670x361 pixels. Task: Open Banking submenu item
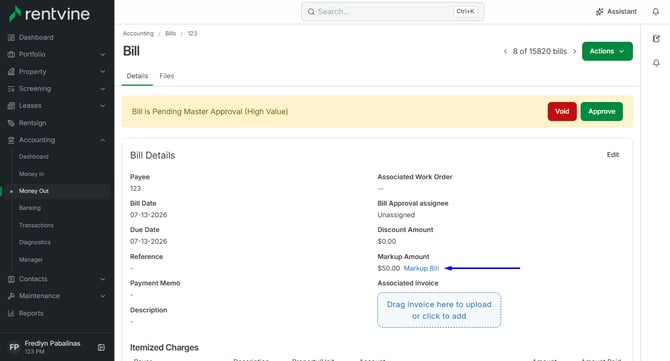(30, 208)
